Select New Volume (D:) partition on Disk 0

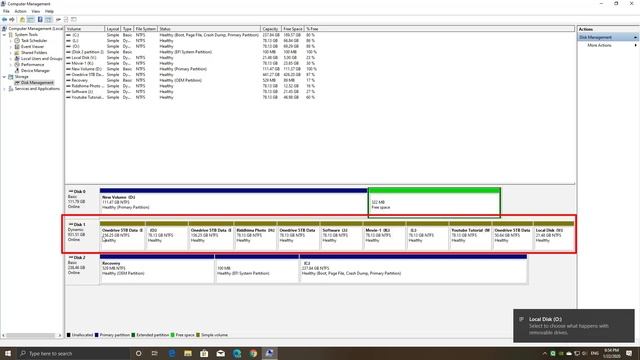(x=233, y=202)
